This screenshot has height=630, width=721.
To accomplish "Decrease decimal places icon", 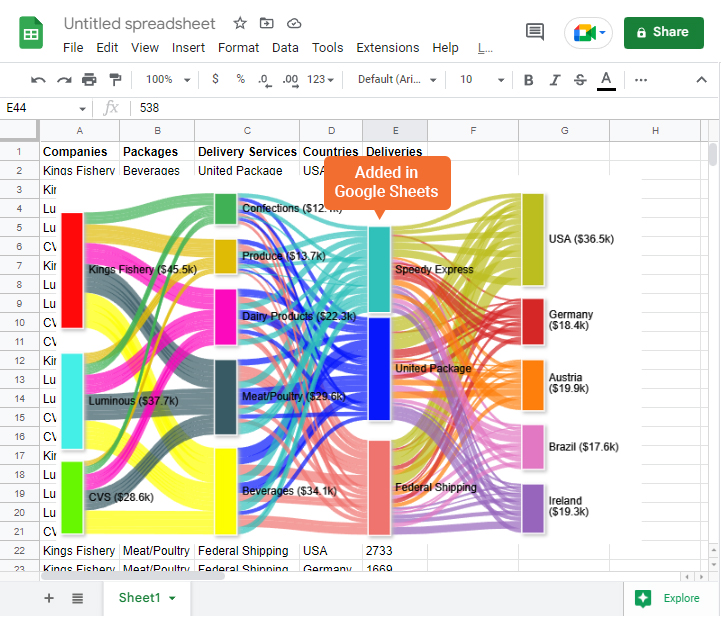I will (265, 80).
